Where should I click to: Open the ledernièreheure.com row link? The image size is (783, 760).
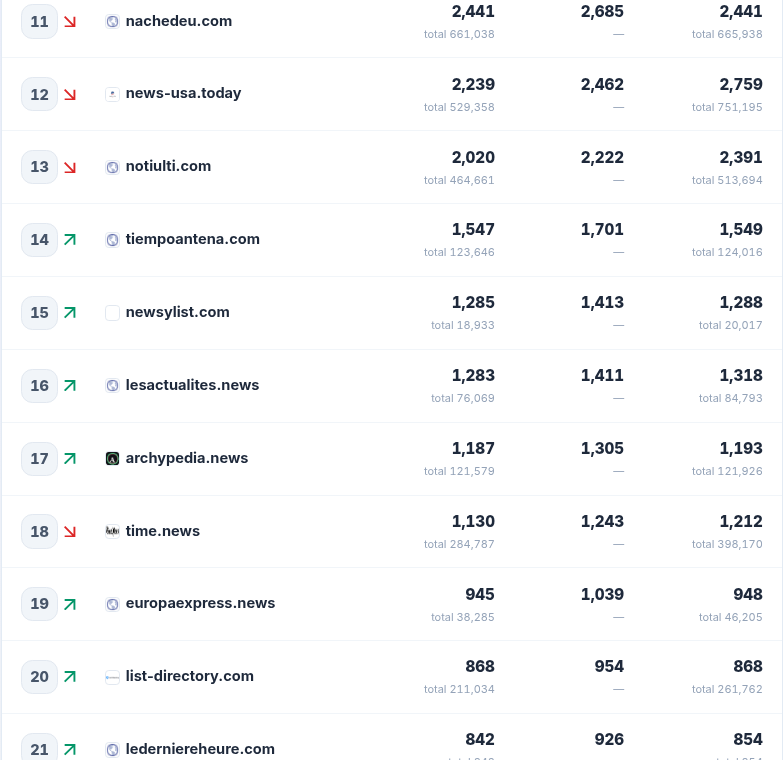pyautogui.click(x=200, y=749)
